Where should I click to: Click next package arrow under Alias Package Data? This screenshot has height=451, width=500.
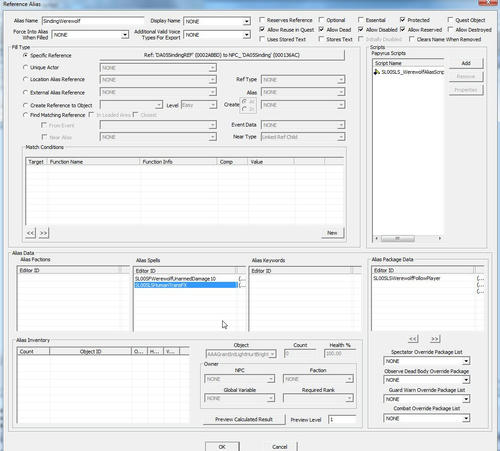(x=435, y=339)
